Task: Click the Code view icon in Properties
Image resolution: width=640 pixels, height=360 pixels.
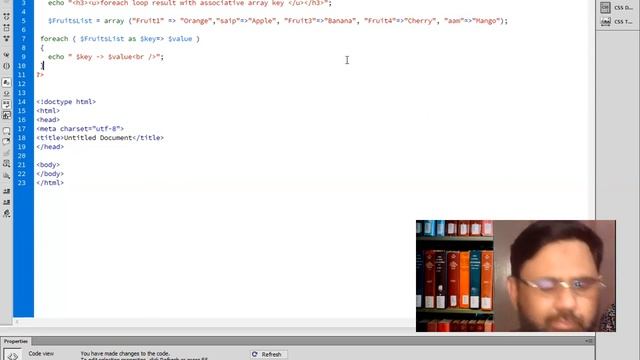Action: [x=12, y=356]
